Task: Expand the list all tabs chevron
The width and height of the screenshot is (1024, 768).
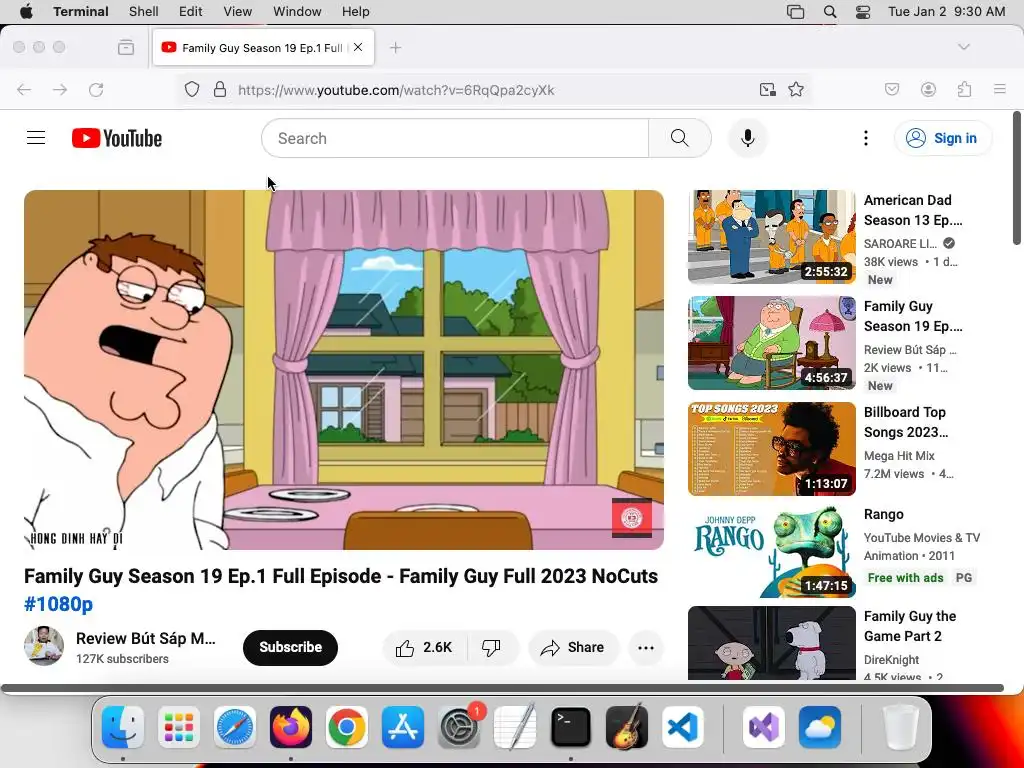Action: click(964, 47)
